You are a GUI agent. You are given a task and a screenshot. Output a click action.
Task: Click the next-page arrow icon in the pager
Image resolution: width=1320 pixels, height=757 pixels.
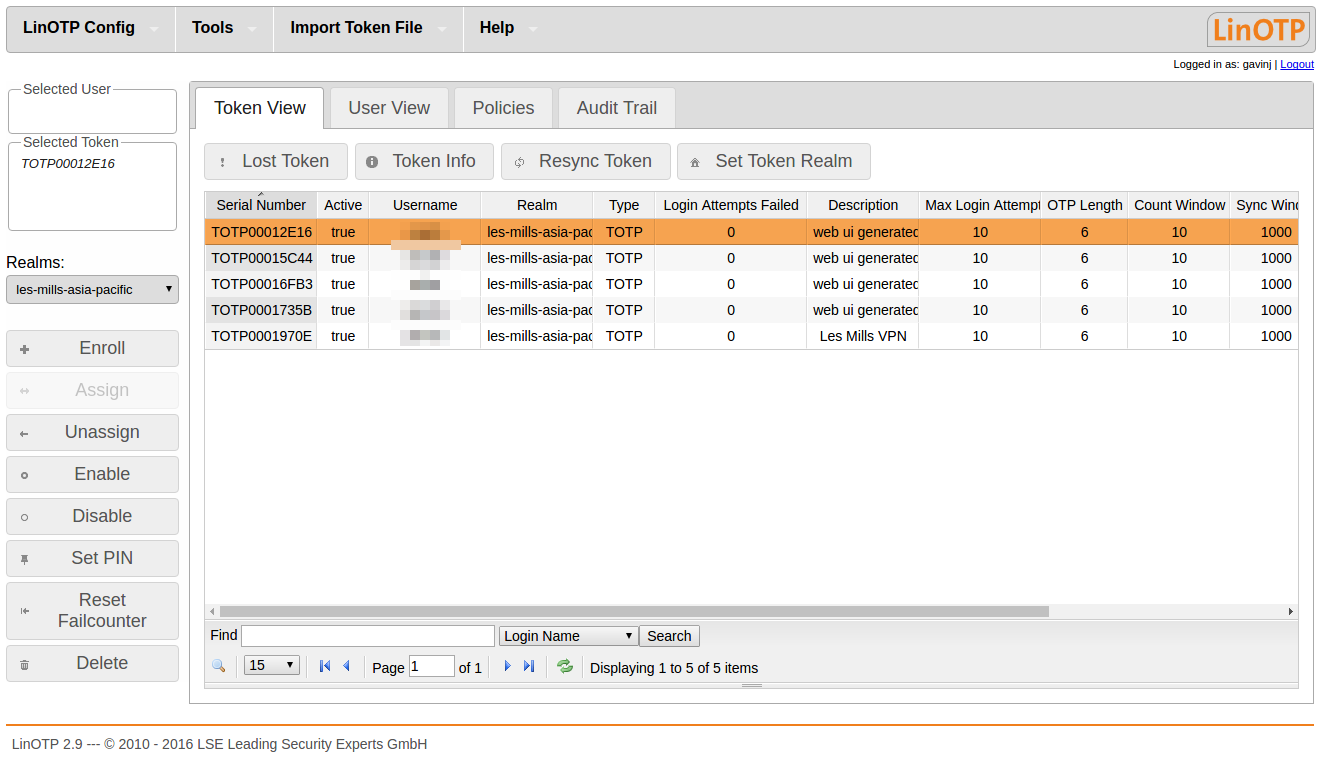507,665
